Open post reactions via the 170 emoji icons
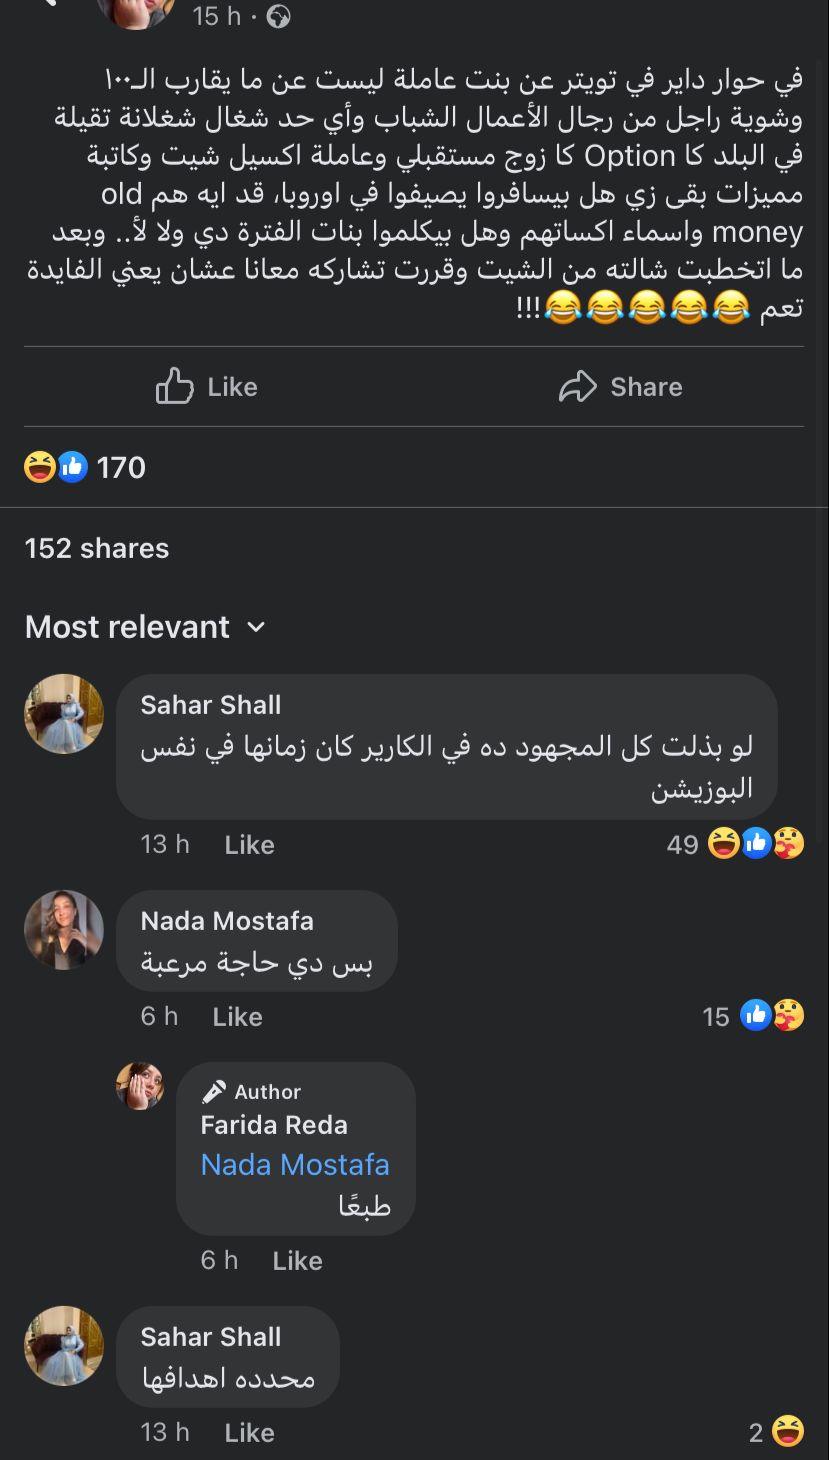The height and width of the screenshot is (1460, 829). (x=56, y=467)
